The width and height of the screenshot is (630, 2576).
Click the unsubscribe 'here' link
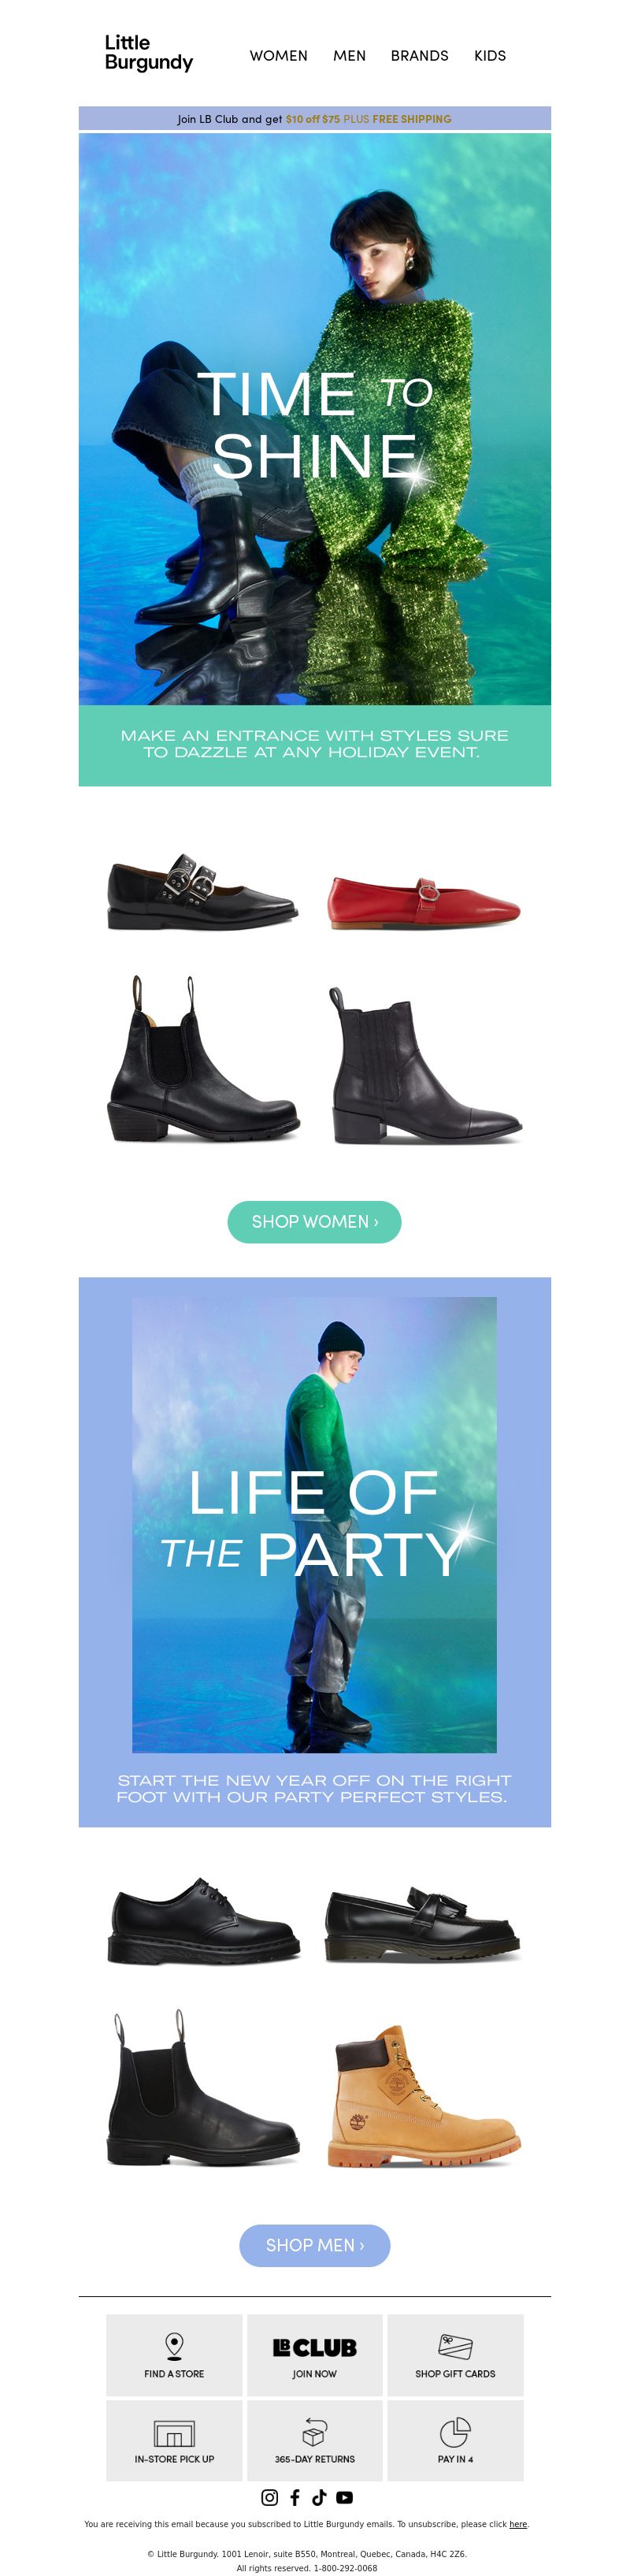tap(518, 2524)
